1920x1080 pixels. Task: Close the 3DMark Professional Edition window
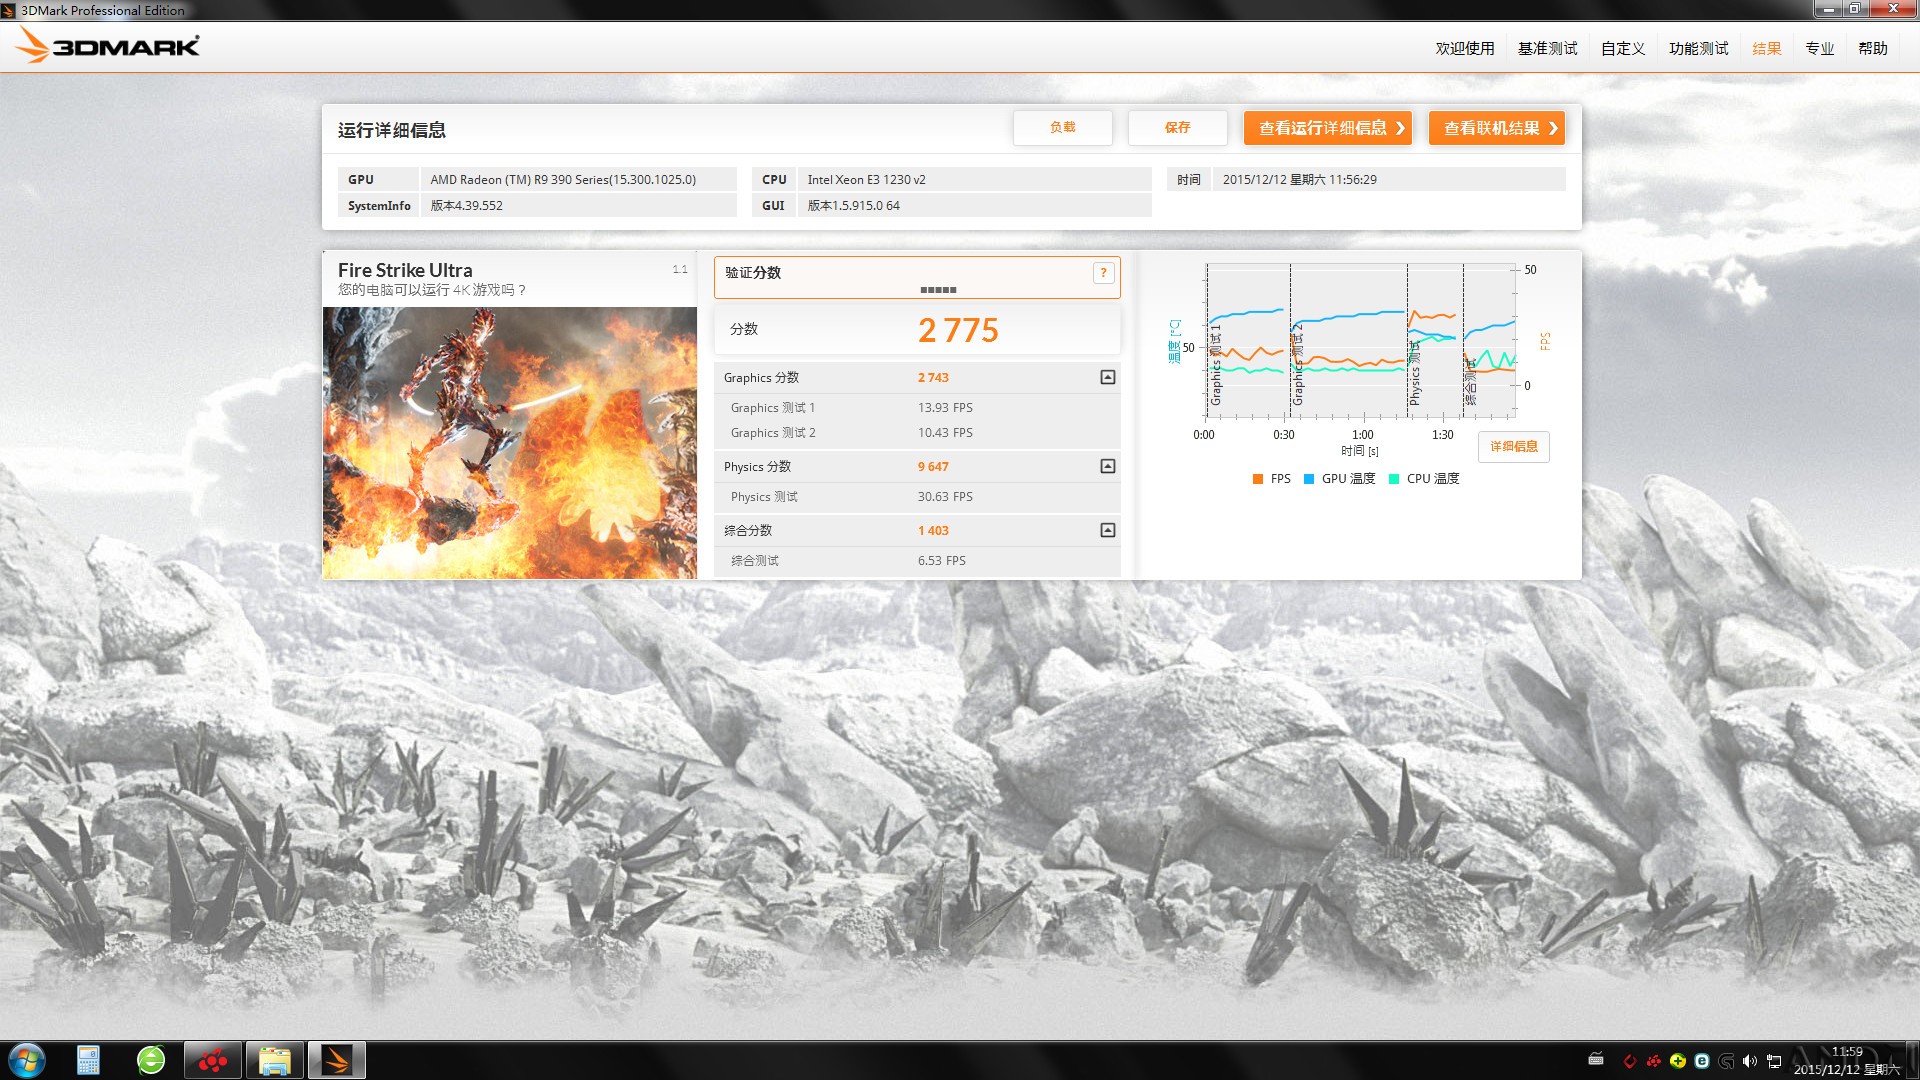(x=1892, y=9)
